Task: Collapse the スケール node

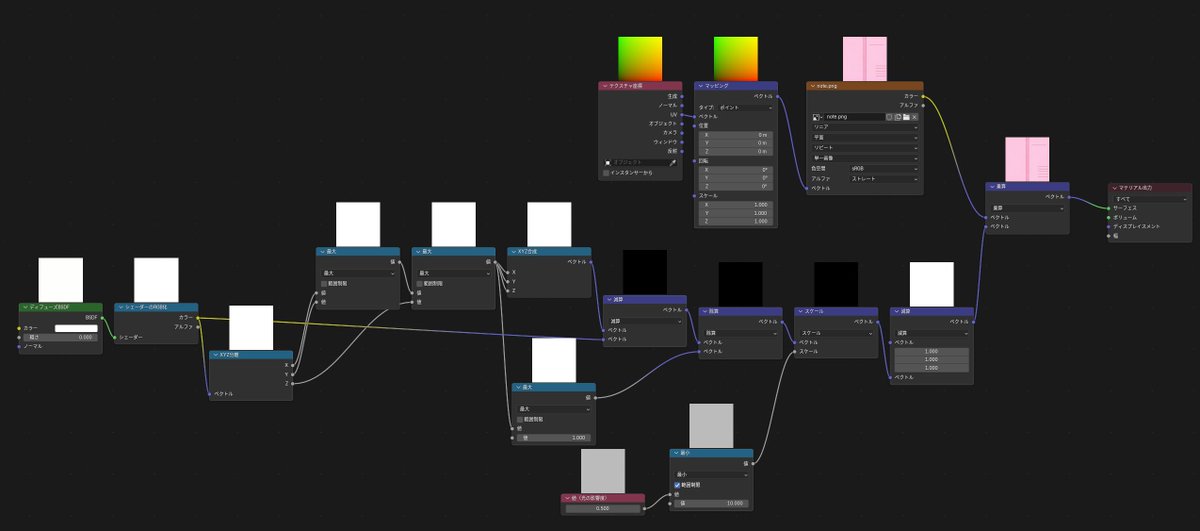Action: click(x=802, y=311)
